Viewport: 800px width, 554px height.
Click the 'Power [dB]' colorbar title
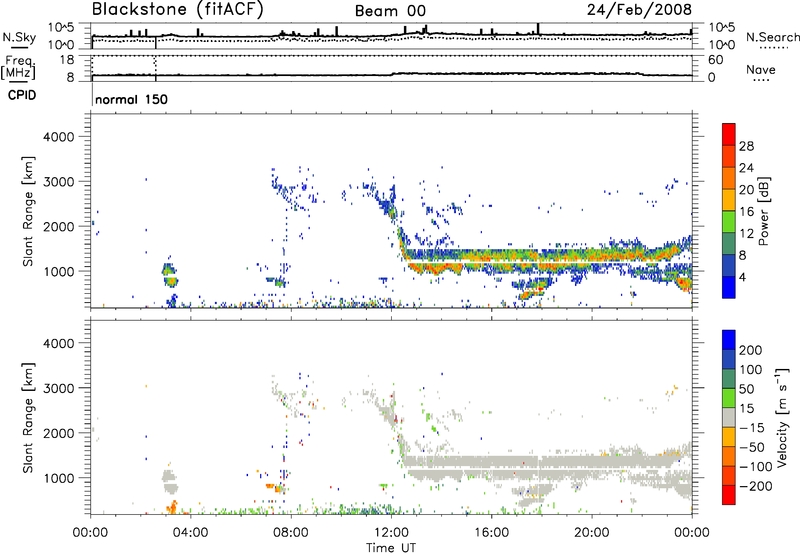tap(763, 211)
